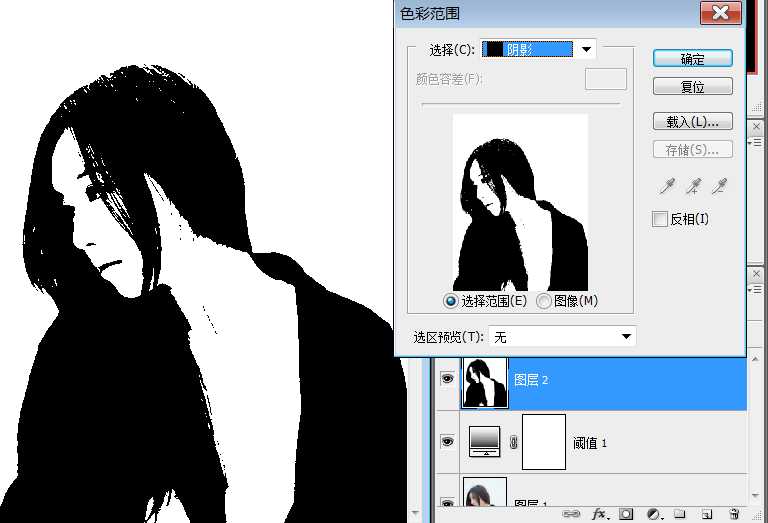Click the 确定 button
768x523 pixels.
click(x=693, y=59)
